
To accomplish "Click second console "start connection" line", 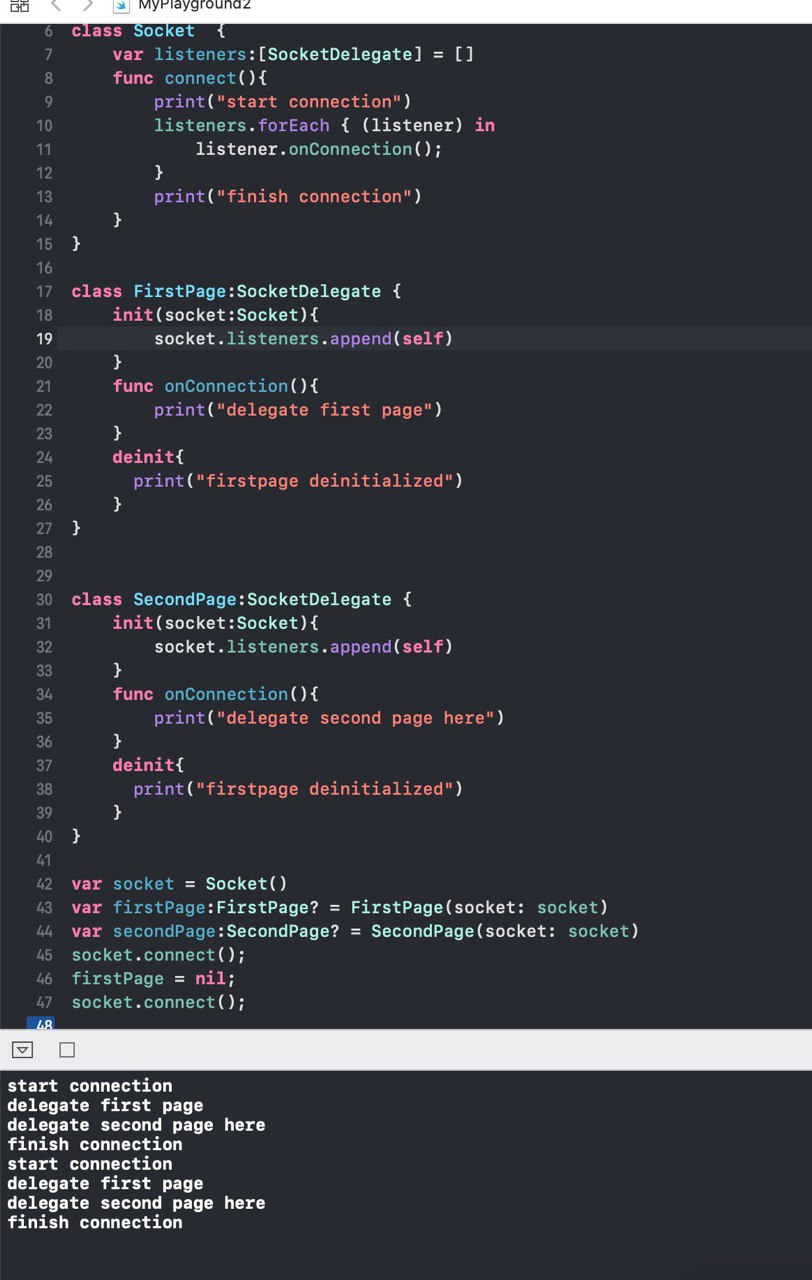I will (90, 1164).
